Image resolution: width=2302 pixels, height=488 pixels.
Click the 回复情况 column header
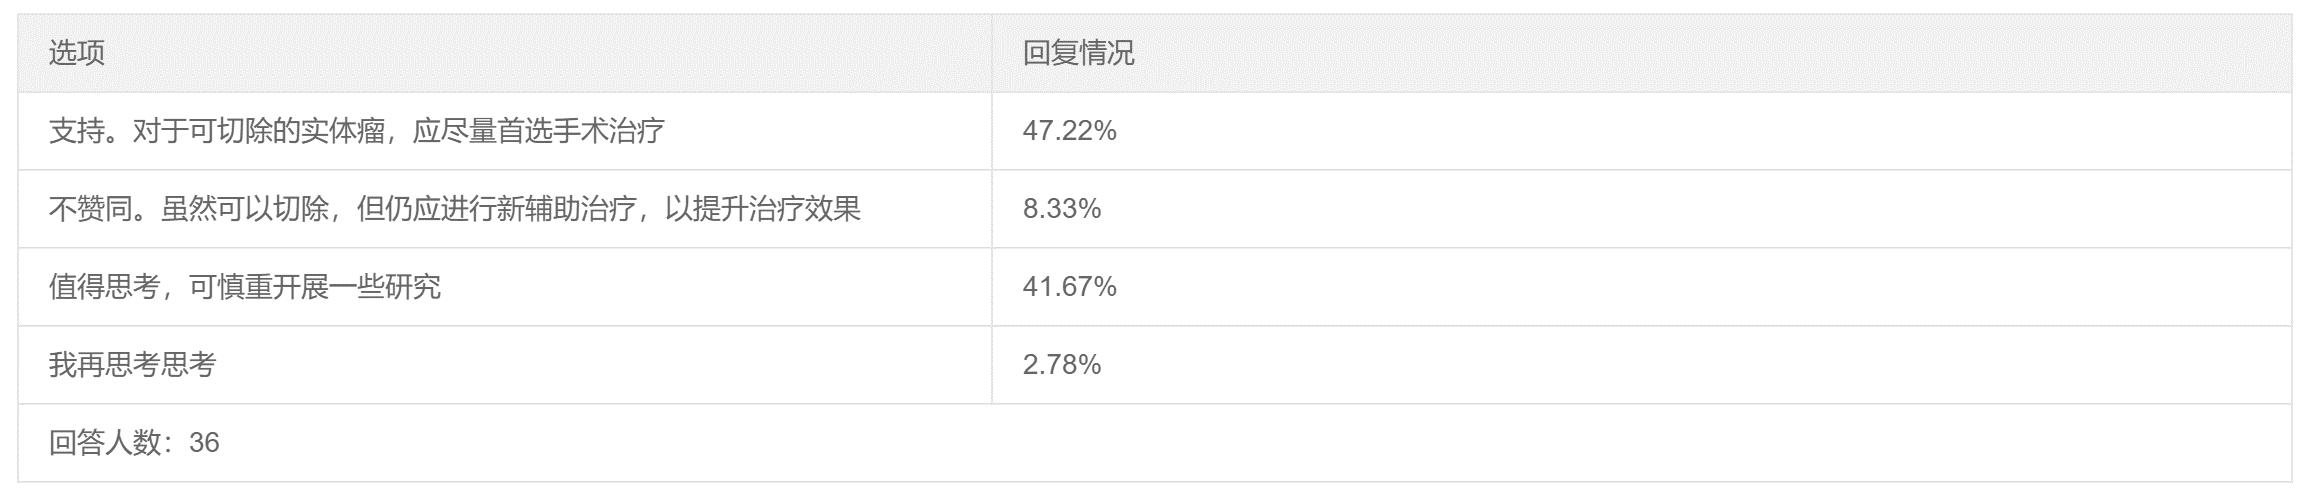[1078, 53]
